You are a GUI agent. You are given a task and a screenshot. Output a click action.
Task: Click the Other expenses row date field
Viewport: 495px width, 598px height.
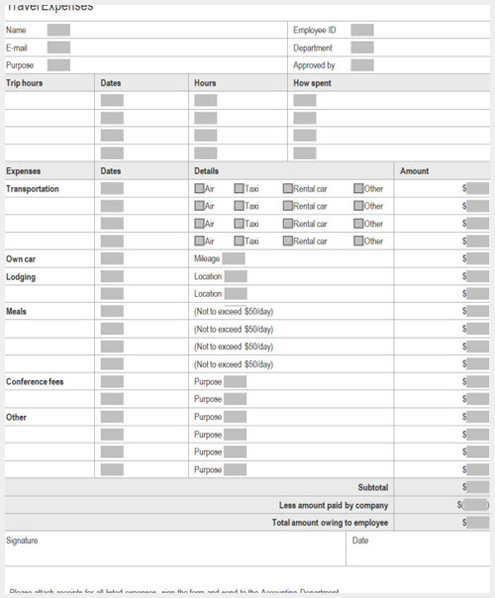click(112, 417)
